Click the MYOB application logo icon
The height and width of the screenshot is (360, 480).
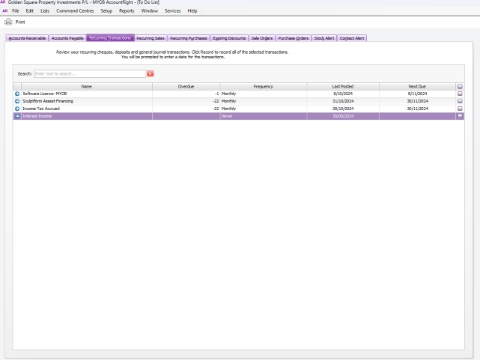[5, 11]
